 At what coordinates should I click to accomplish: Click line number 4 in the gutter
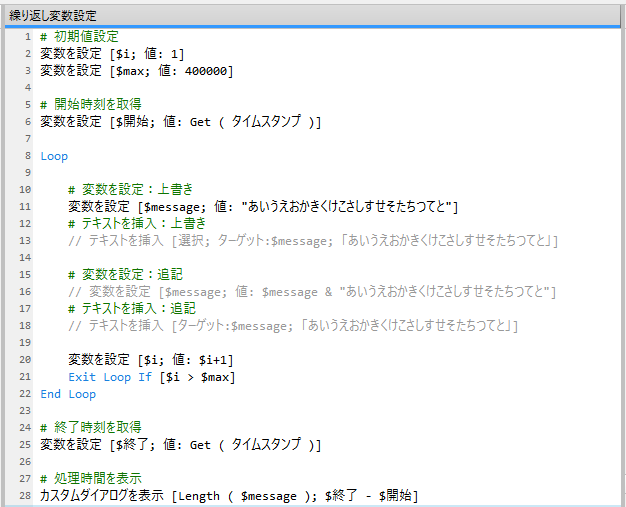click(28, 87)
